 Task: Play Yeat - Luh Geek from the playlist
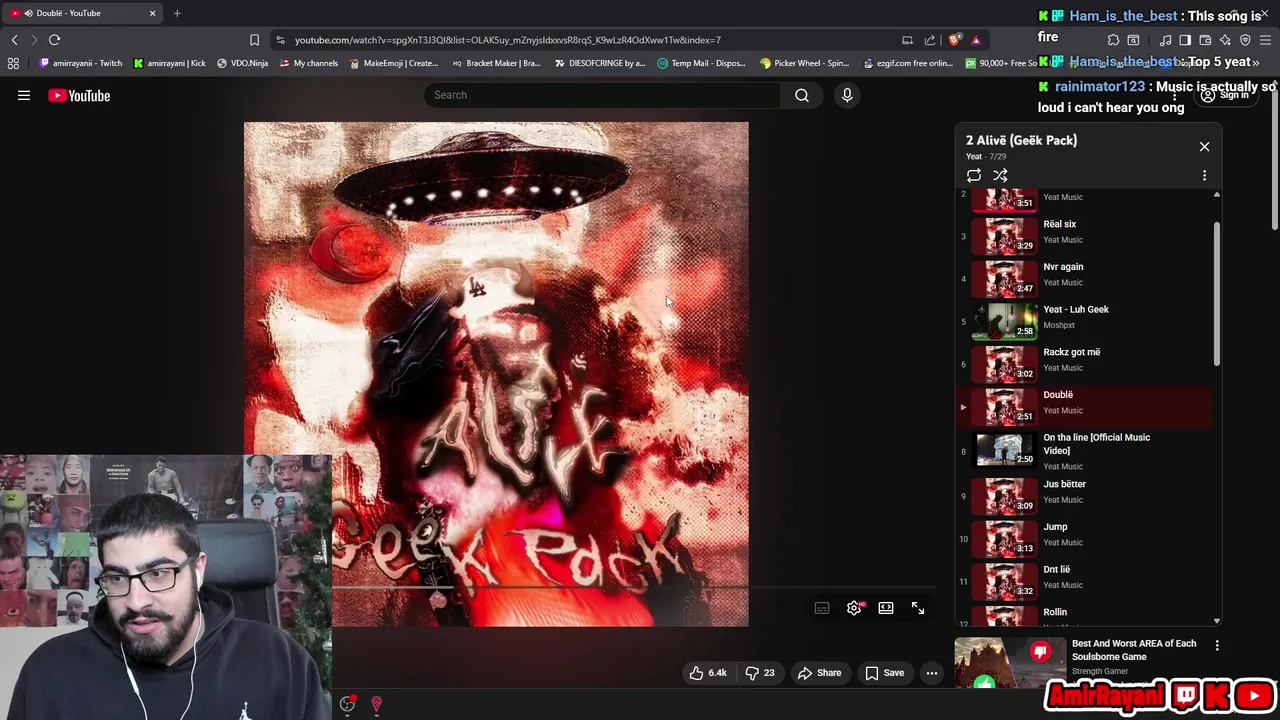point(1084,322)
